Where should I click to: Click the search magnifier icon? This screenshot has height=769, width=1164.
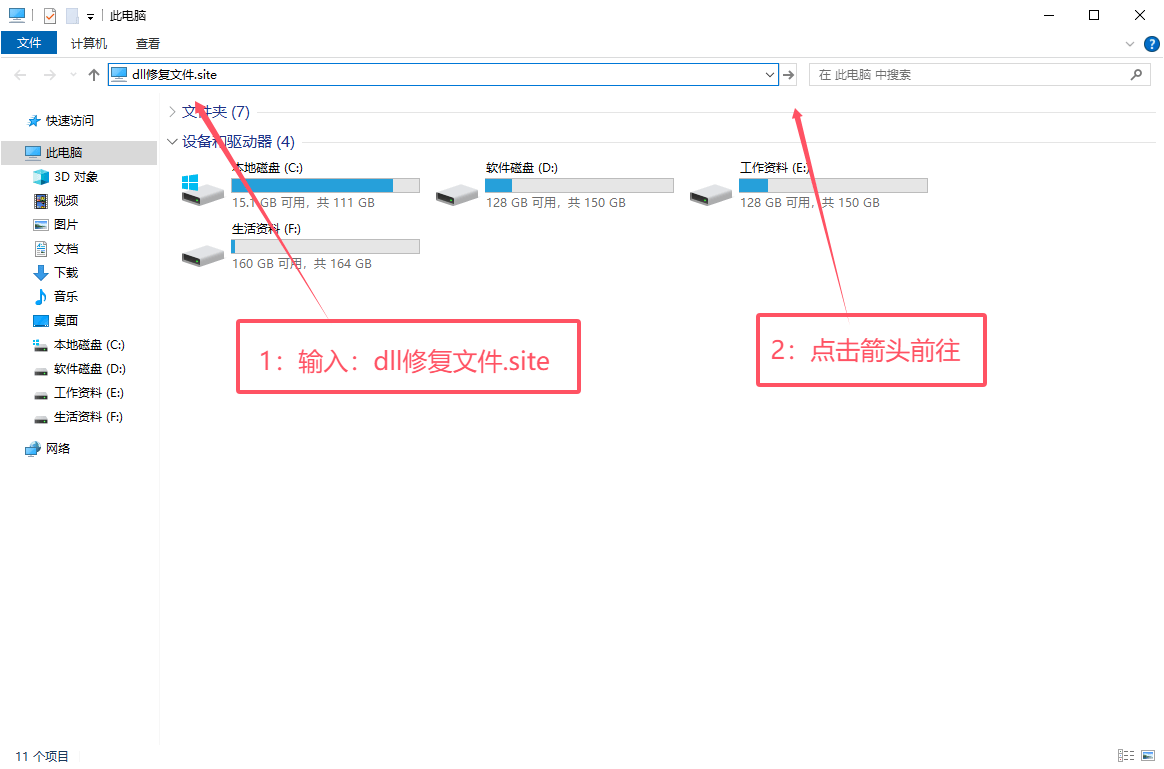pos(1136,74)
